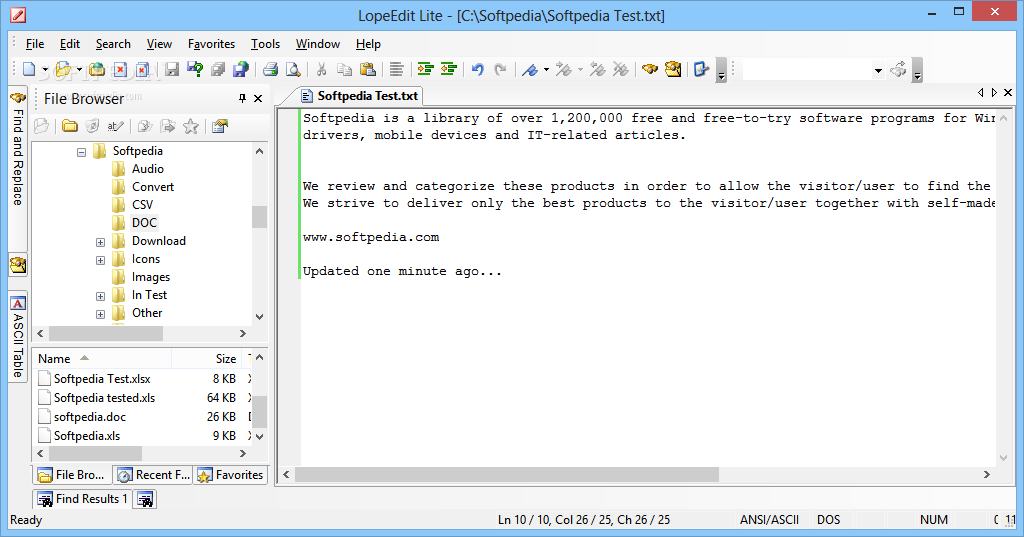This screenshot has width=1024, height=537.
Task: Sort file list by Name column
Action: pos(102,359)
